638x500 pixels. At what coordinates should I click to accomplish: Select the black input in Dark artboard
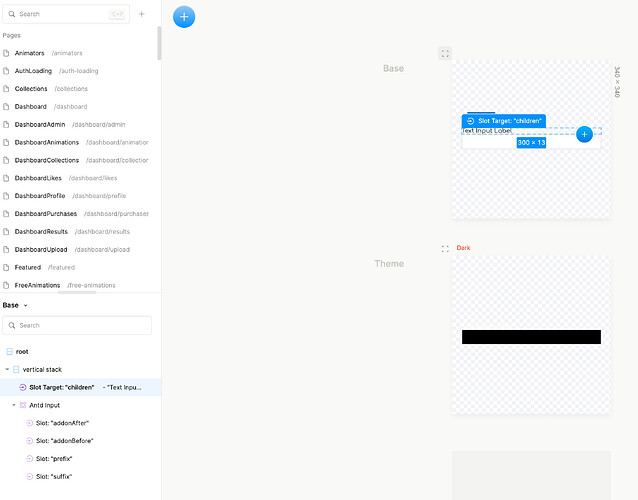coord(531,337)
